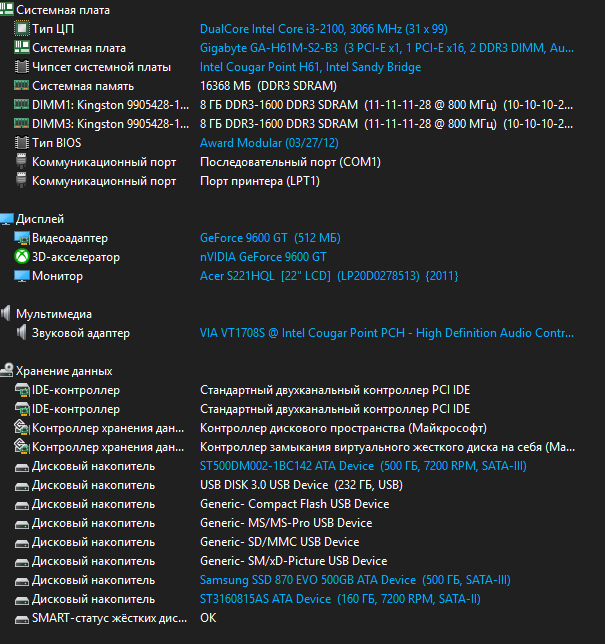
Task: Select the Монитор field label
Action: 58,276
